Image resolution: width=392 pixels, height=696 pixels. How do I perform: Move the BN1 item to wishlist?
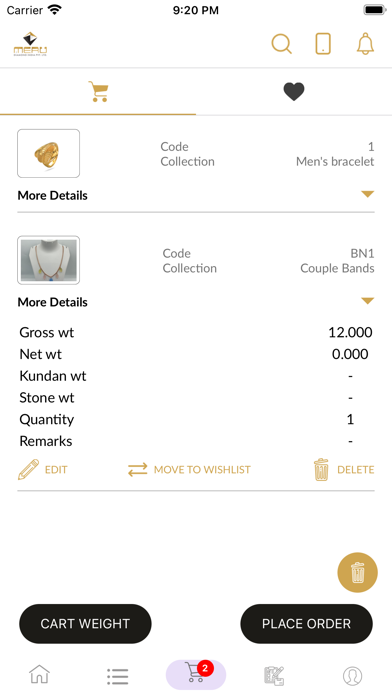click(189, 470)
